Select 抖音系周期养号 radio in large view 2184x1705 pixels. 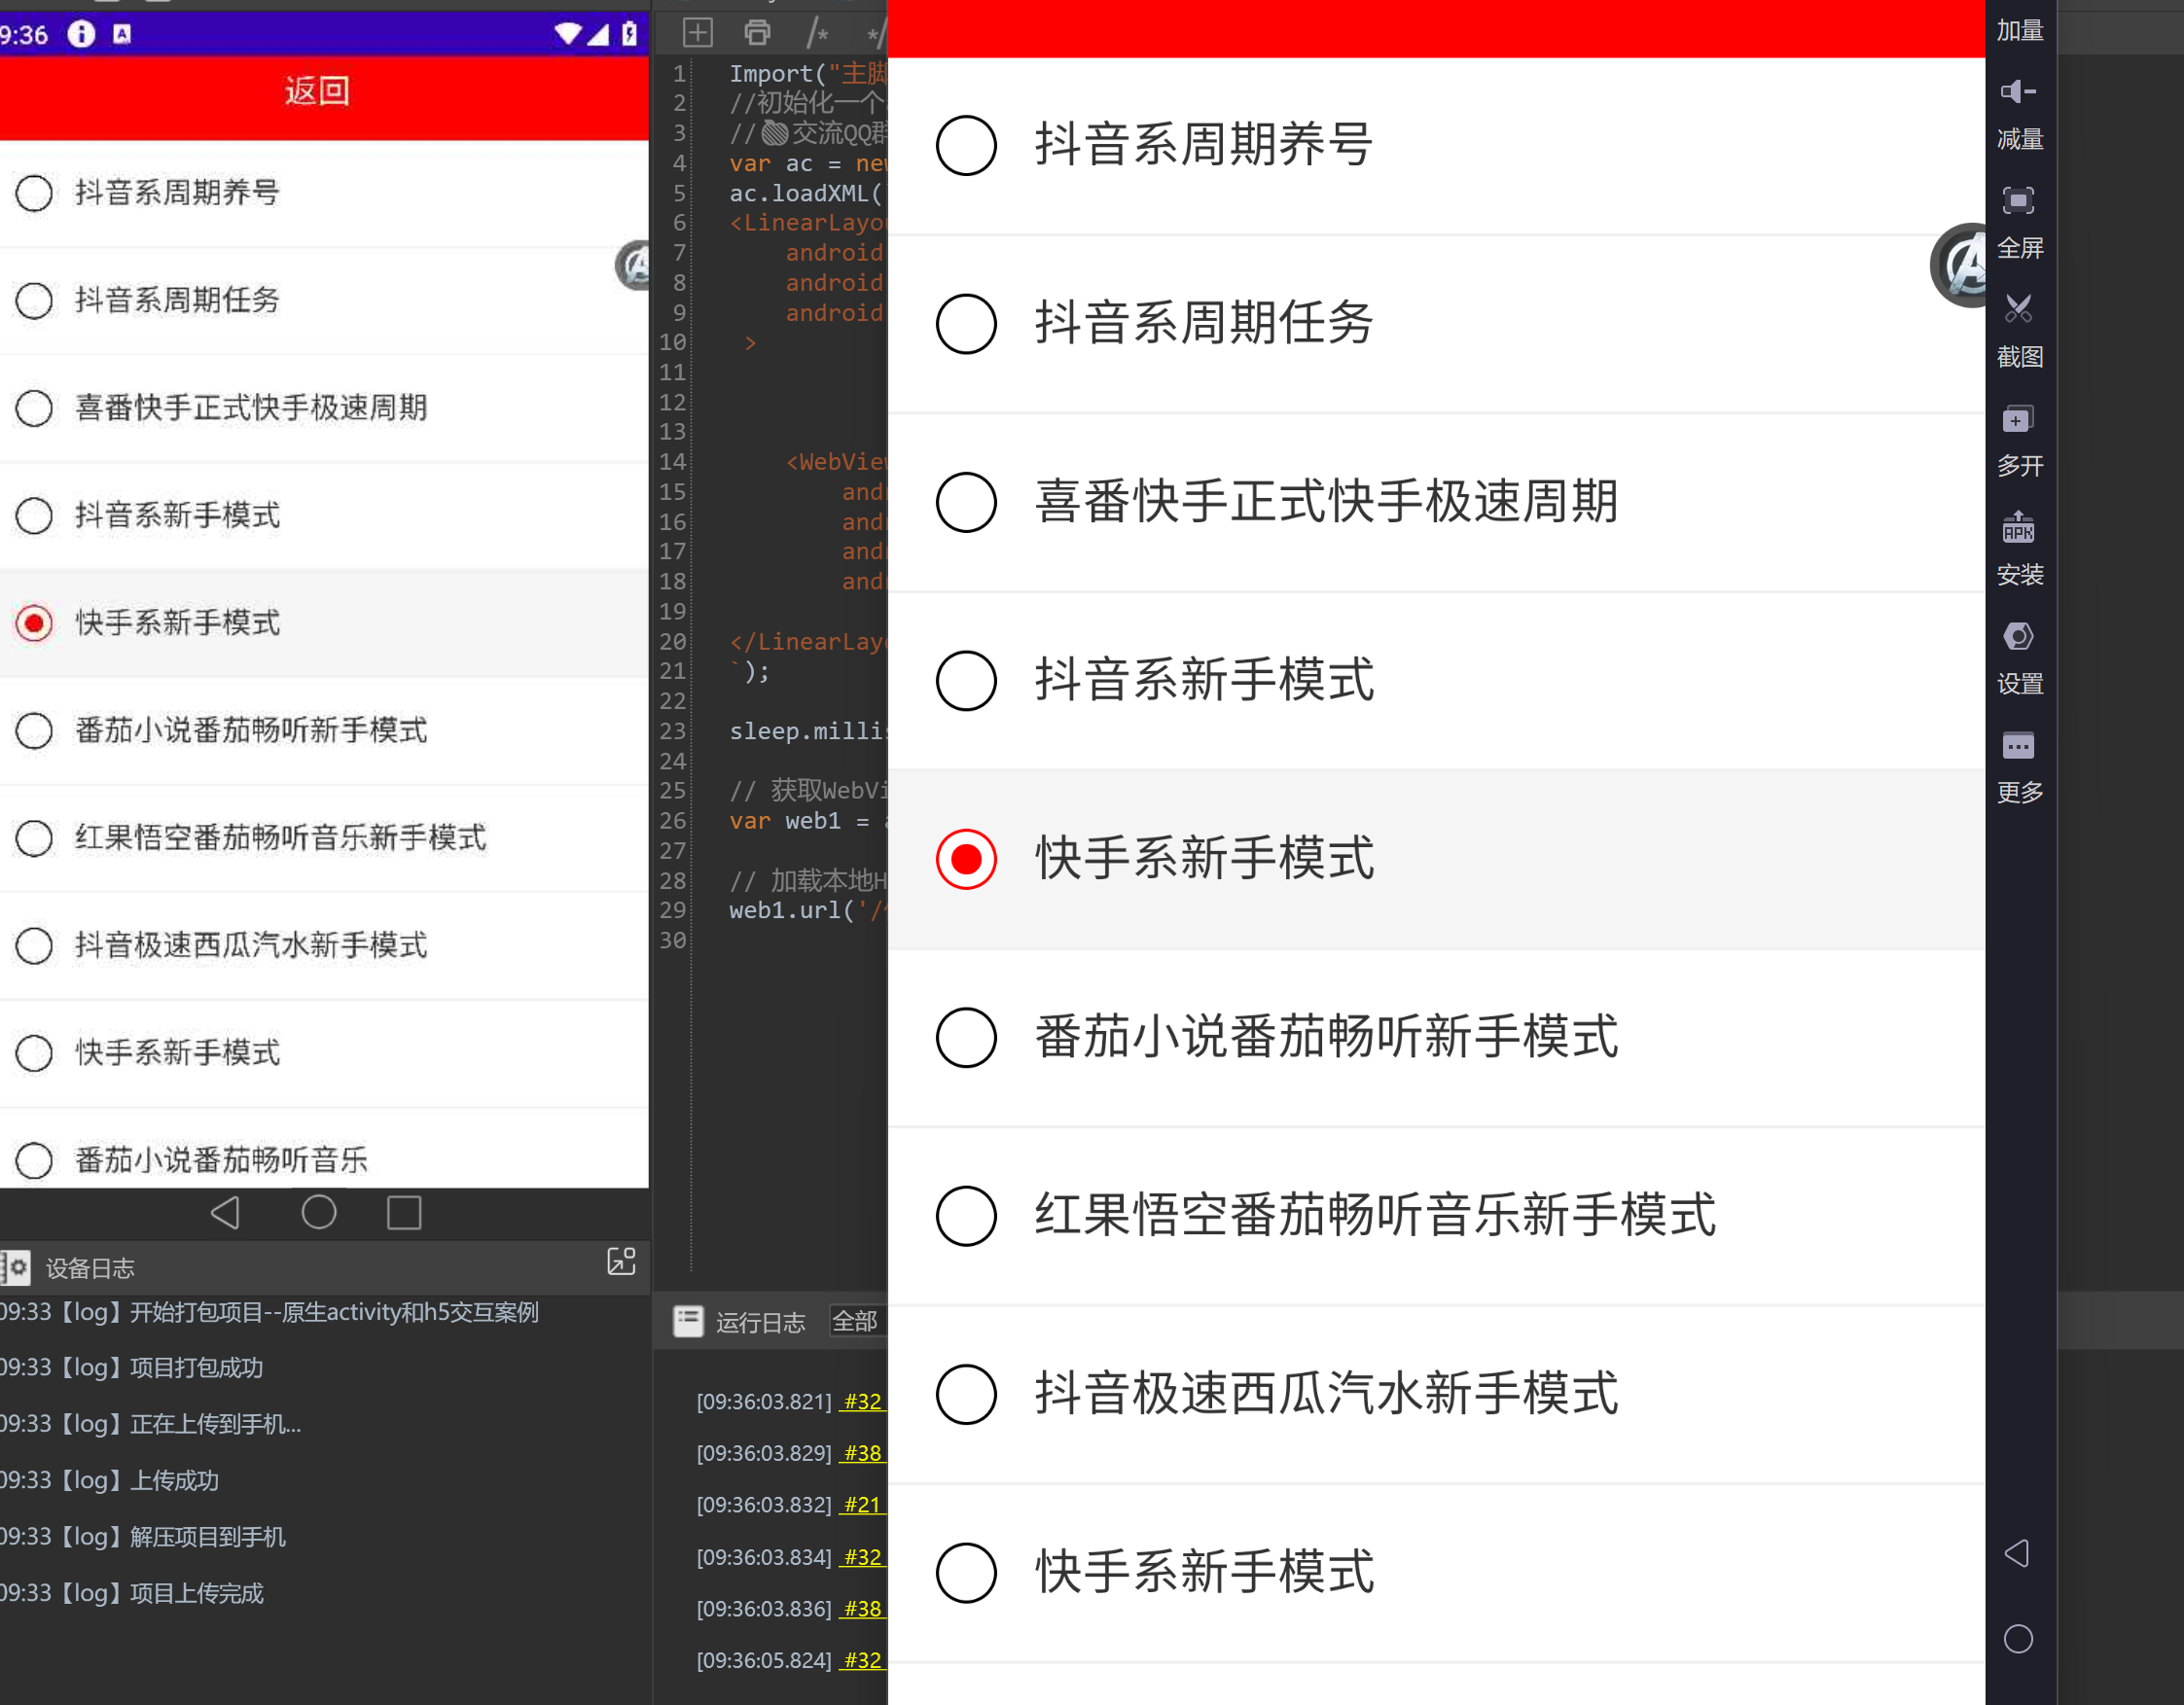pos(966,146)
